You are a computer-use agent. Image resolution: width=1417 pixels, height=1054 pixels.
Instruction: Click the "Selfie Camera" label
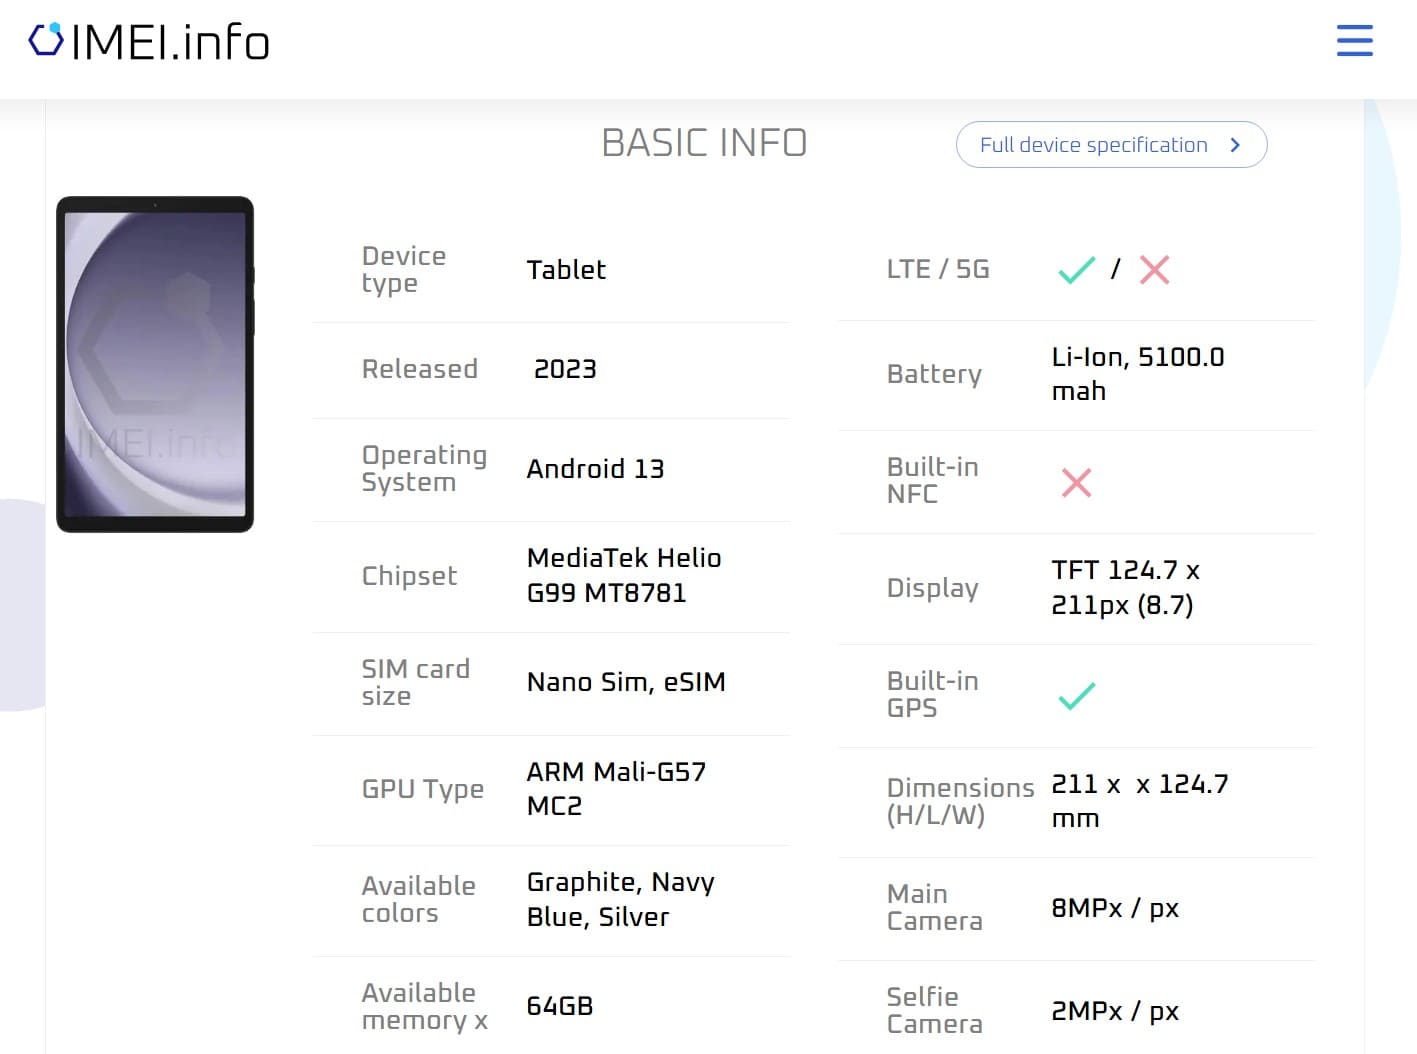pyautogui.click(x=934, y=1010)
